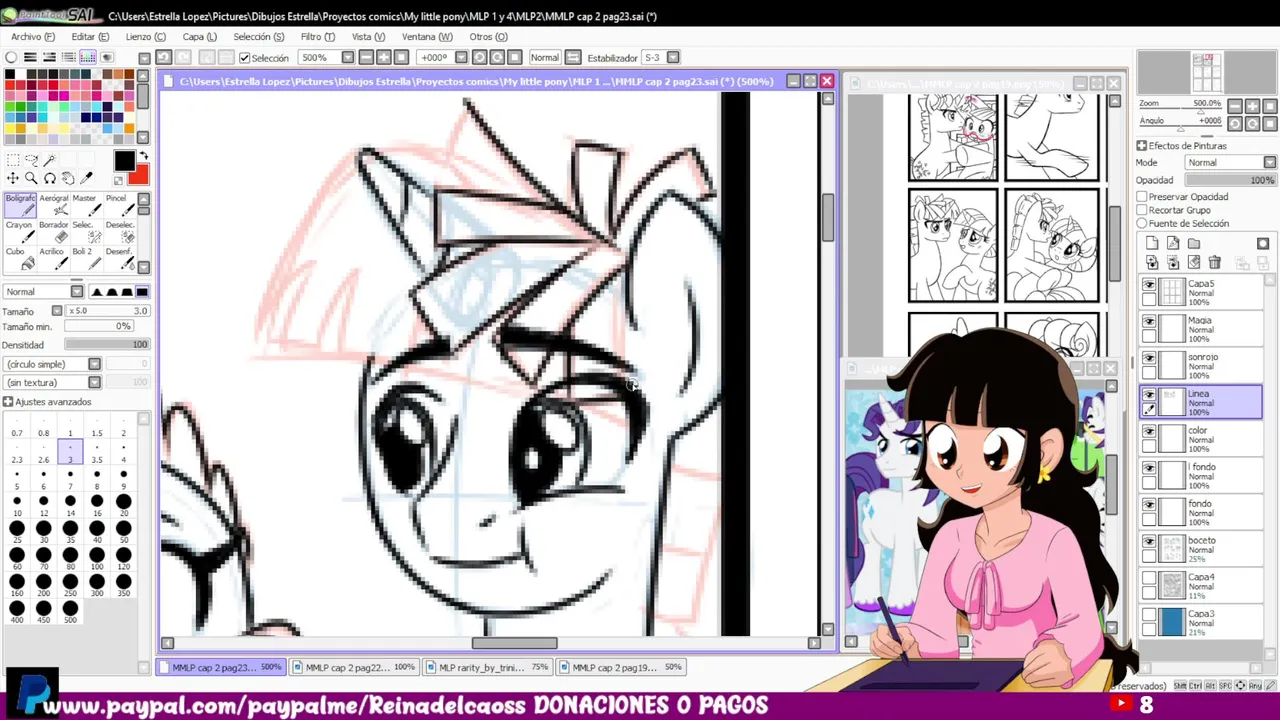Choose the Boli 2 pen

click(x=86, y=259)
